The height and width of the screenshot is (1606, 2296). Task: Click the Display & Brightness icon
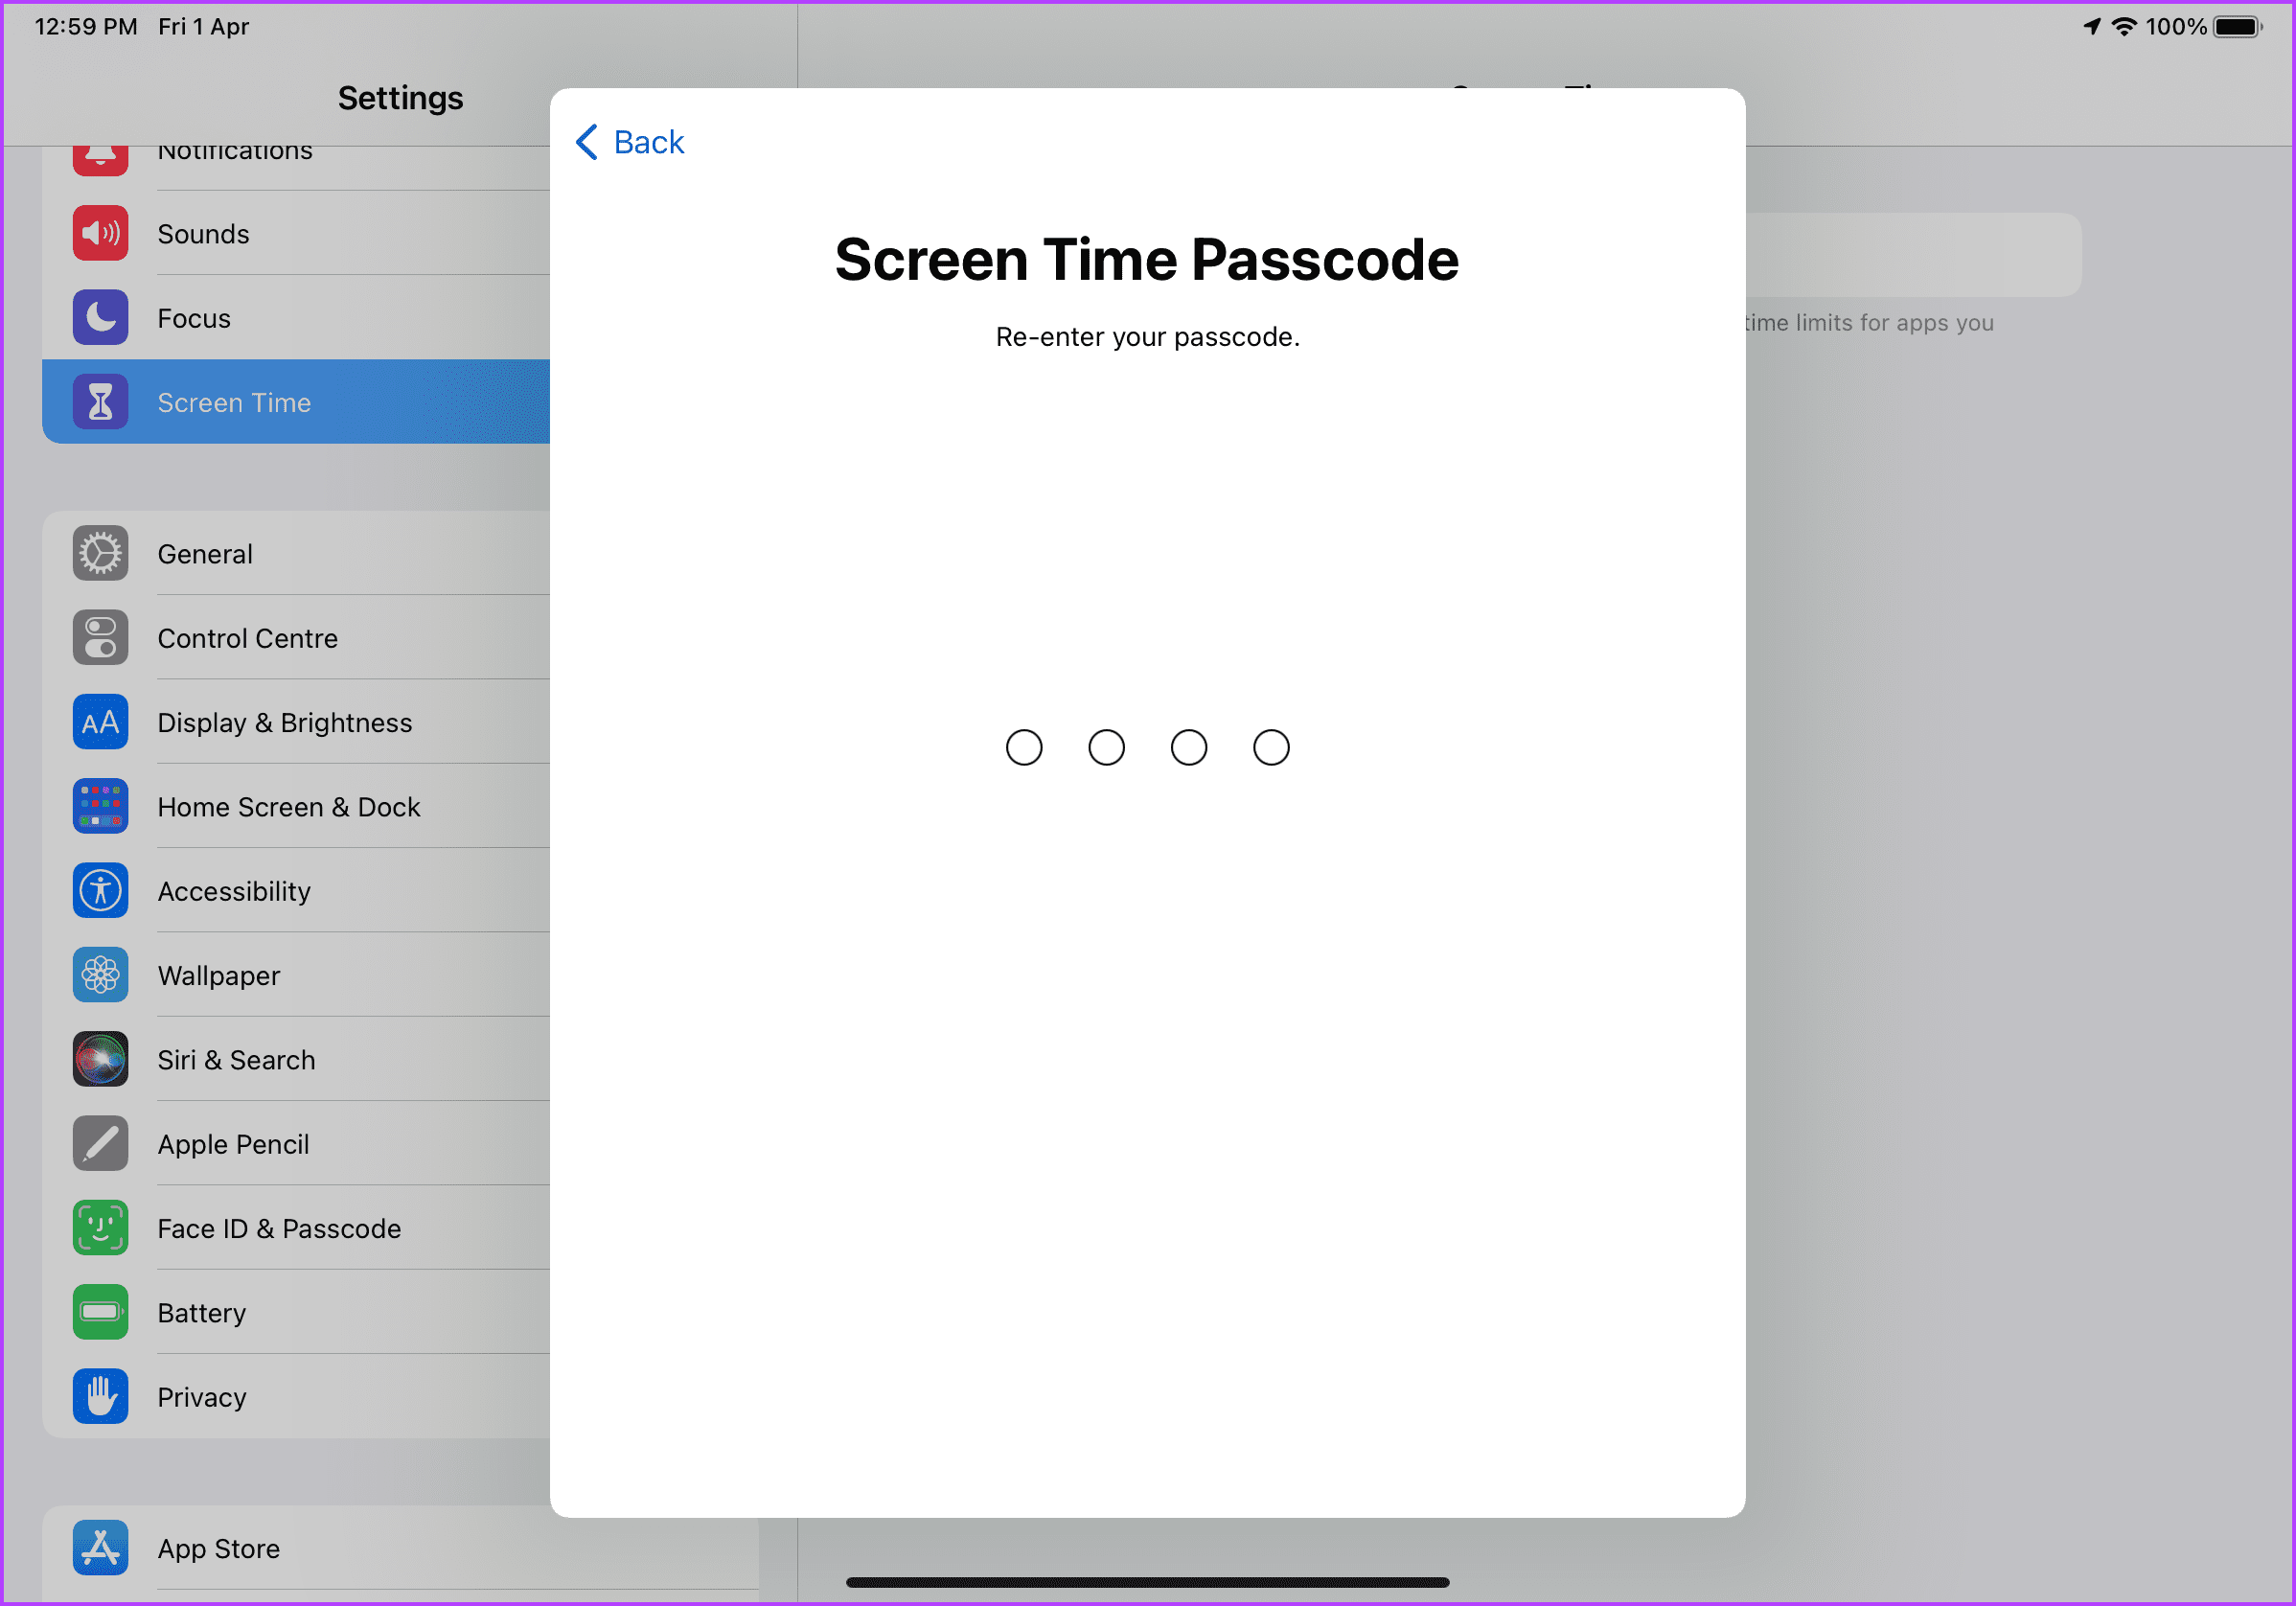[x=102, y=721]
